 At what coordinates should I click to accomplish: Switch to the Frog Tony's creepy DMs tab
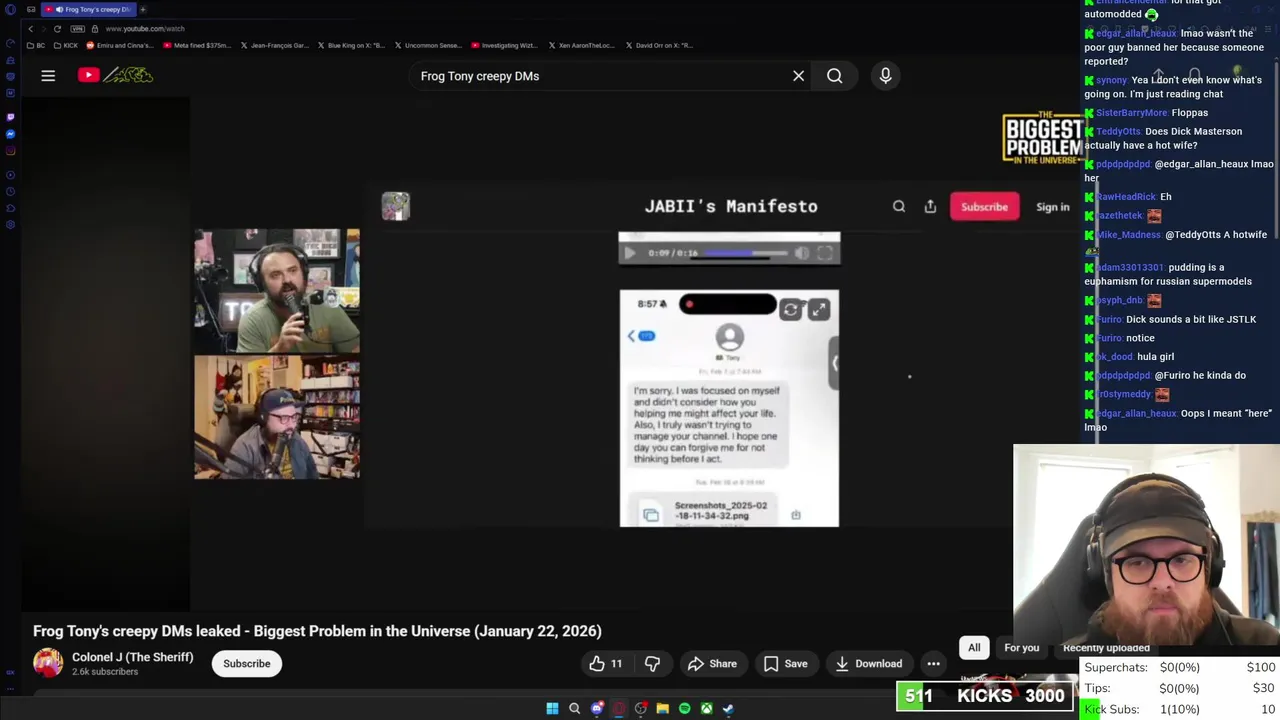[x=90, y=9]
